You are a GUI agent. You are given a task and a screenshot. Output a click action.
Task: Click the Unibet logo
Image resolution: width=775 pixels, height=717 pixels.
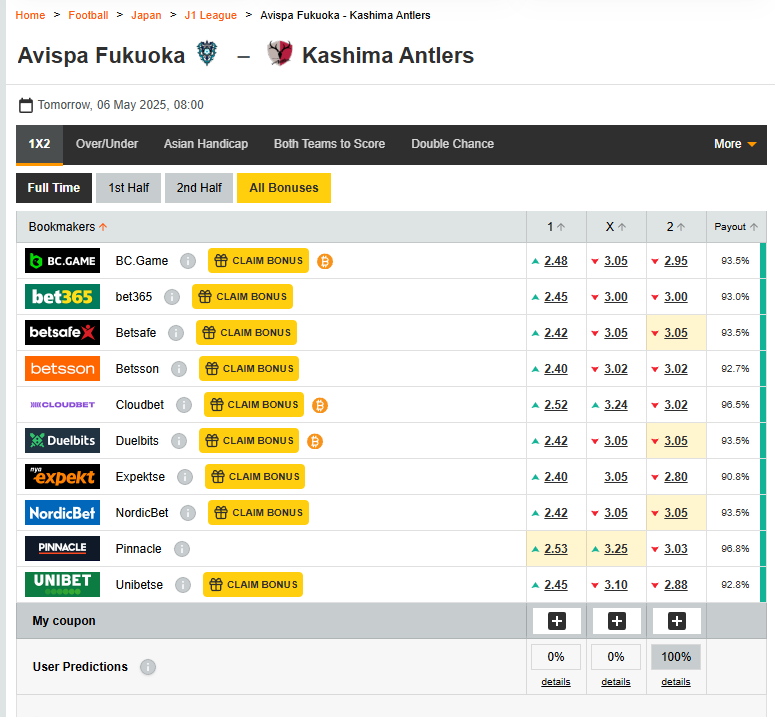(x=62, y=585)
